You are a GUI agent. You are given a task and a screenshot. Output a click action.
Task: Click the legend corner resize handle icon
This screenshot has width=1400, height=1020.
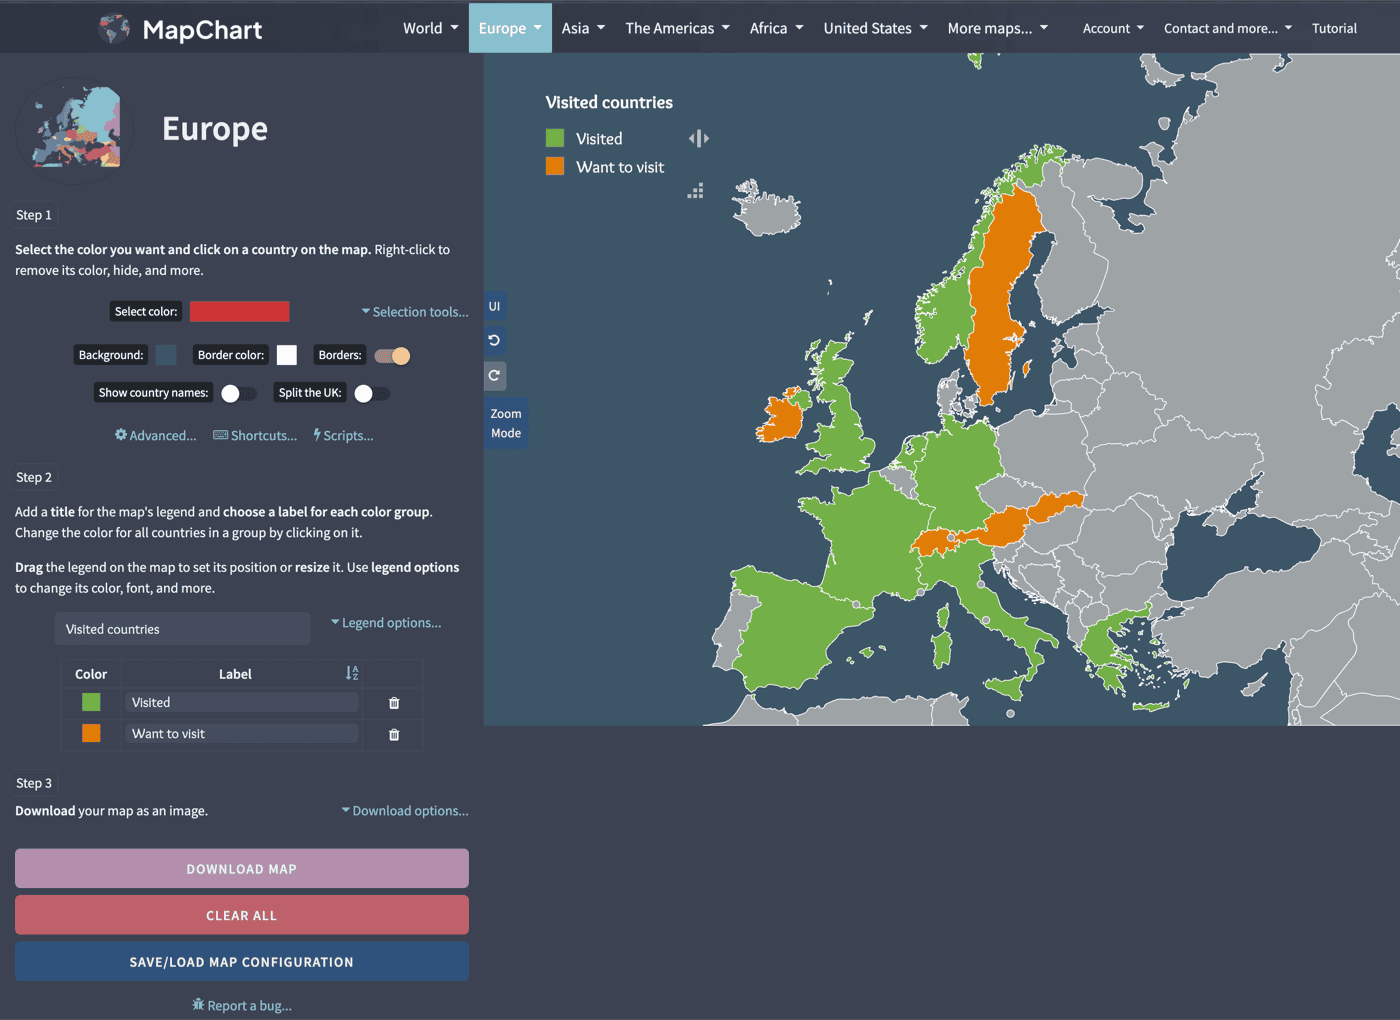(696, 191)
